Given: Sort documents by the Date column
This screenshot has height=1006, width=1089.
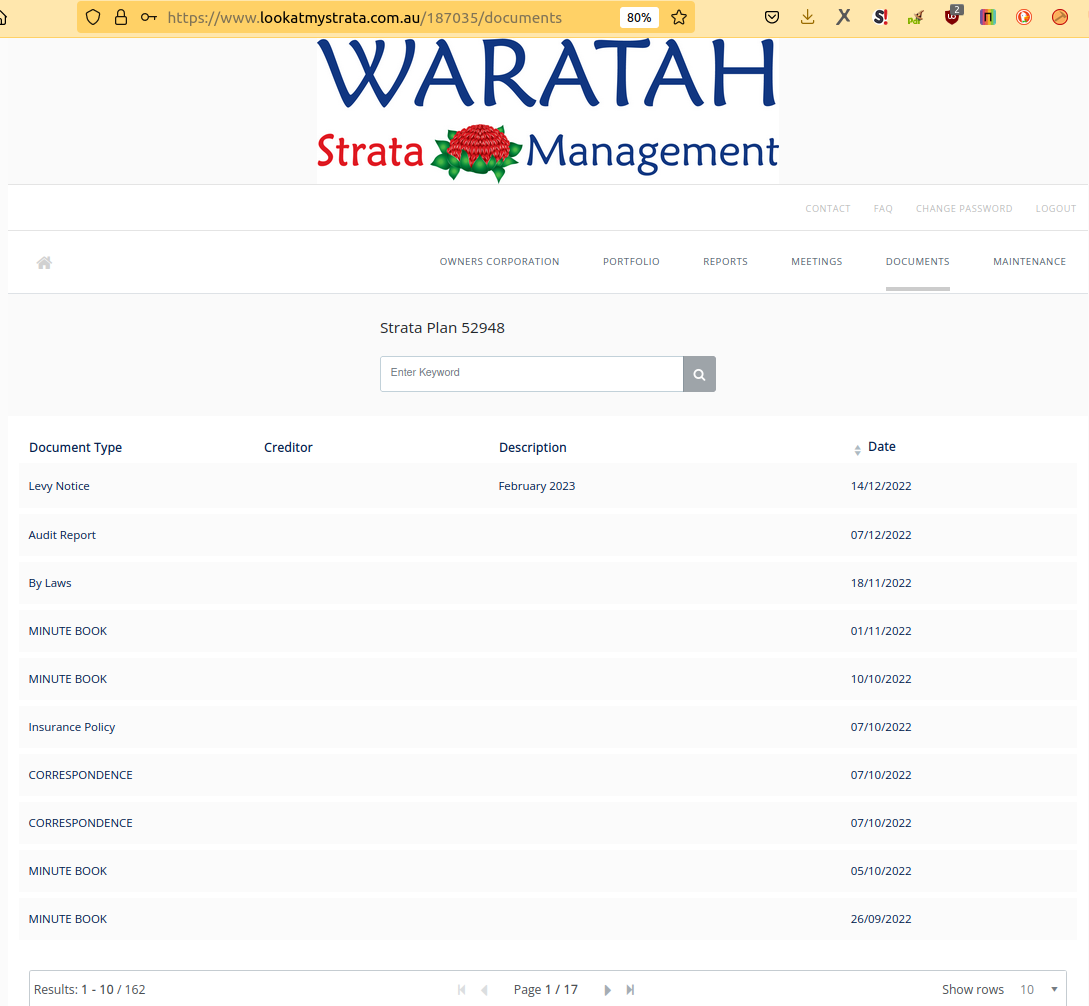Looking at the screenshot, I should coord(880,447).
